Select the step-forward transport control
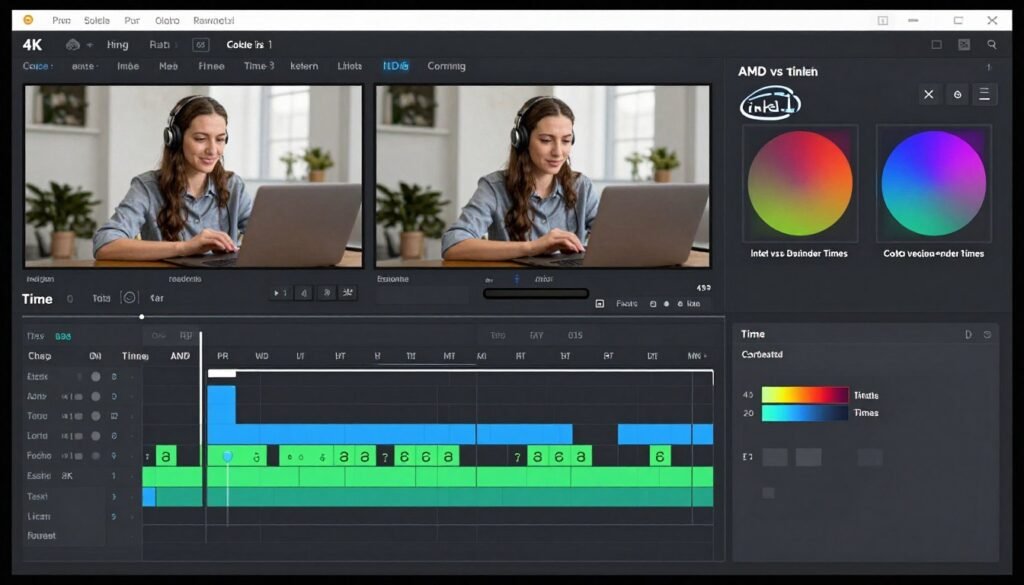1024x585 pixels. pos(327,293)
